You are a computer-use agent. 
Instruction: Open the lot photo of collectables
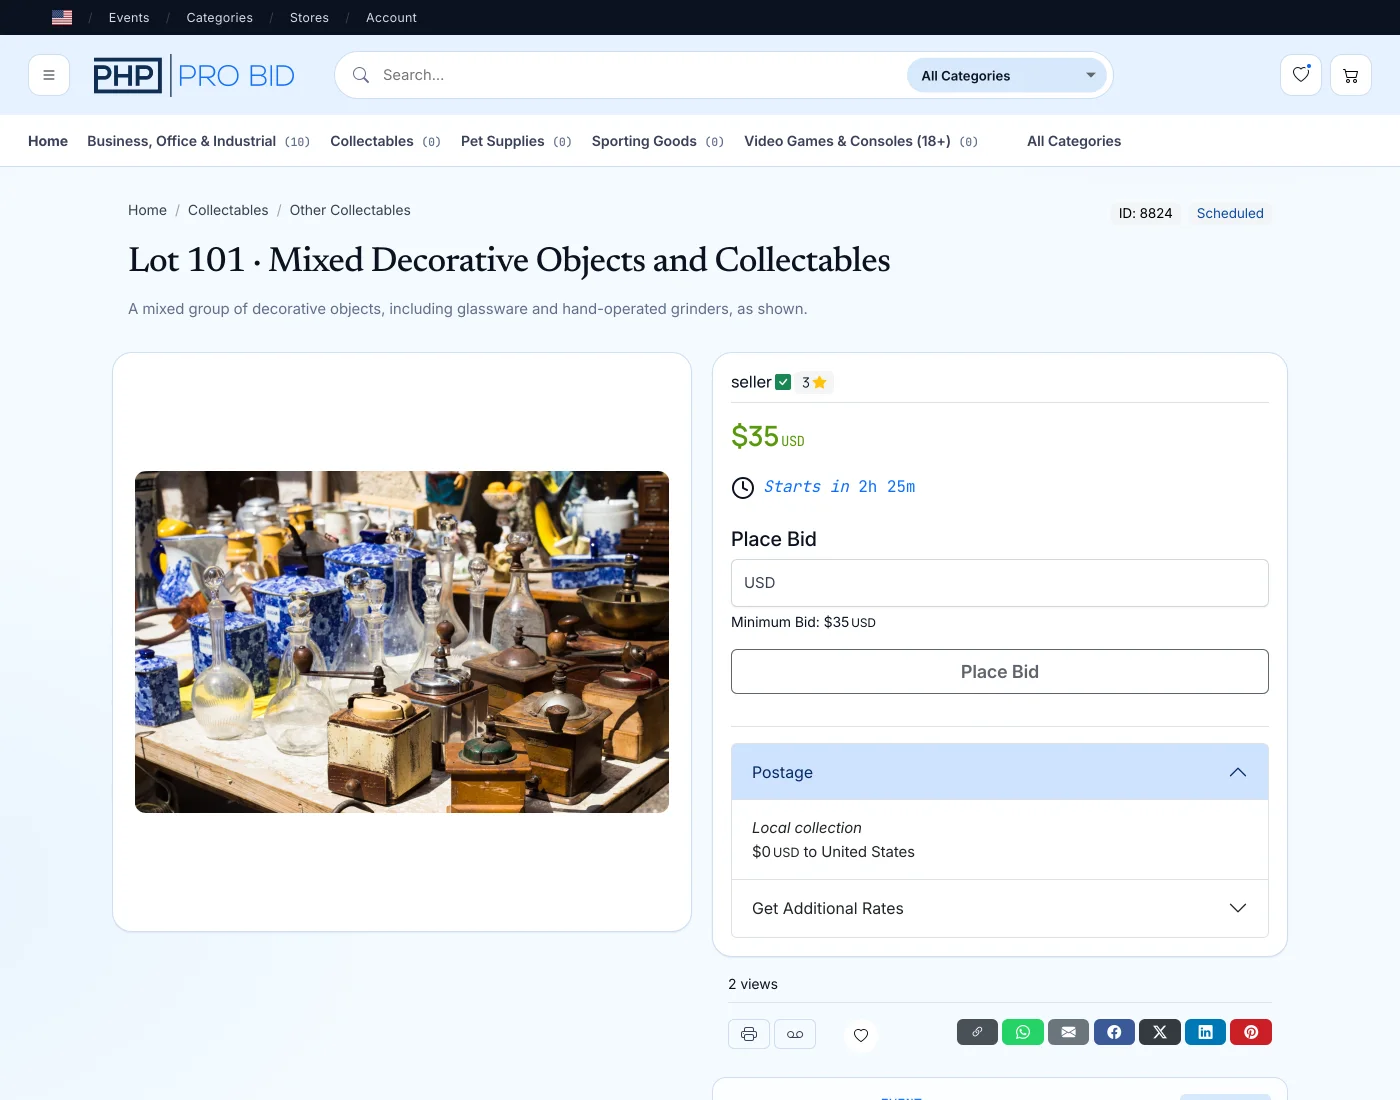click(x=402, y=642)
